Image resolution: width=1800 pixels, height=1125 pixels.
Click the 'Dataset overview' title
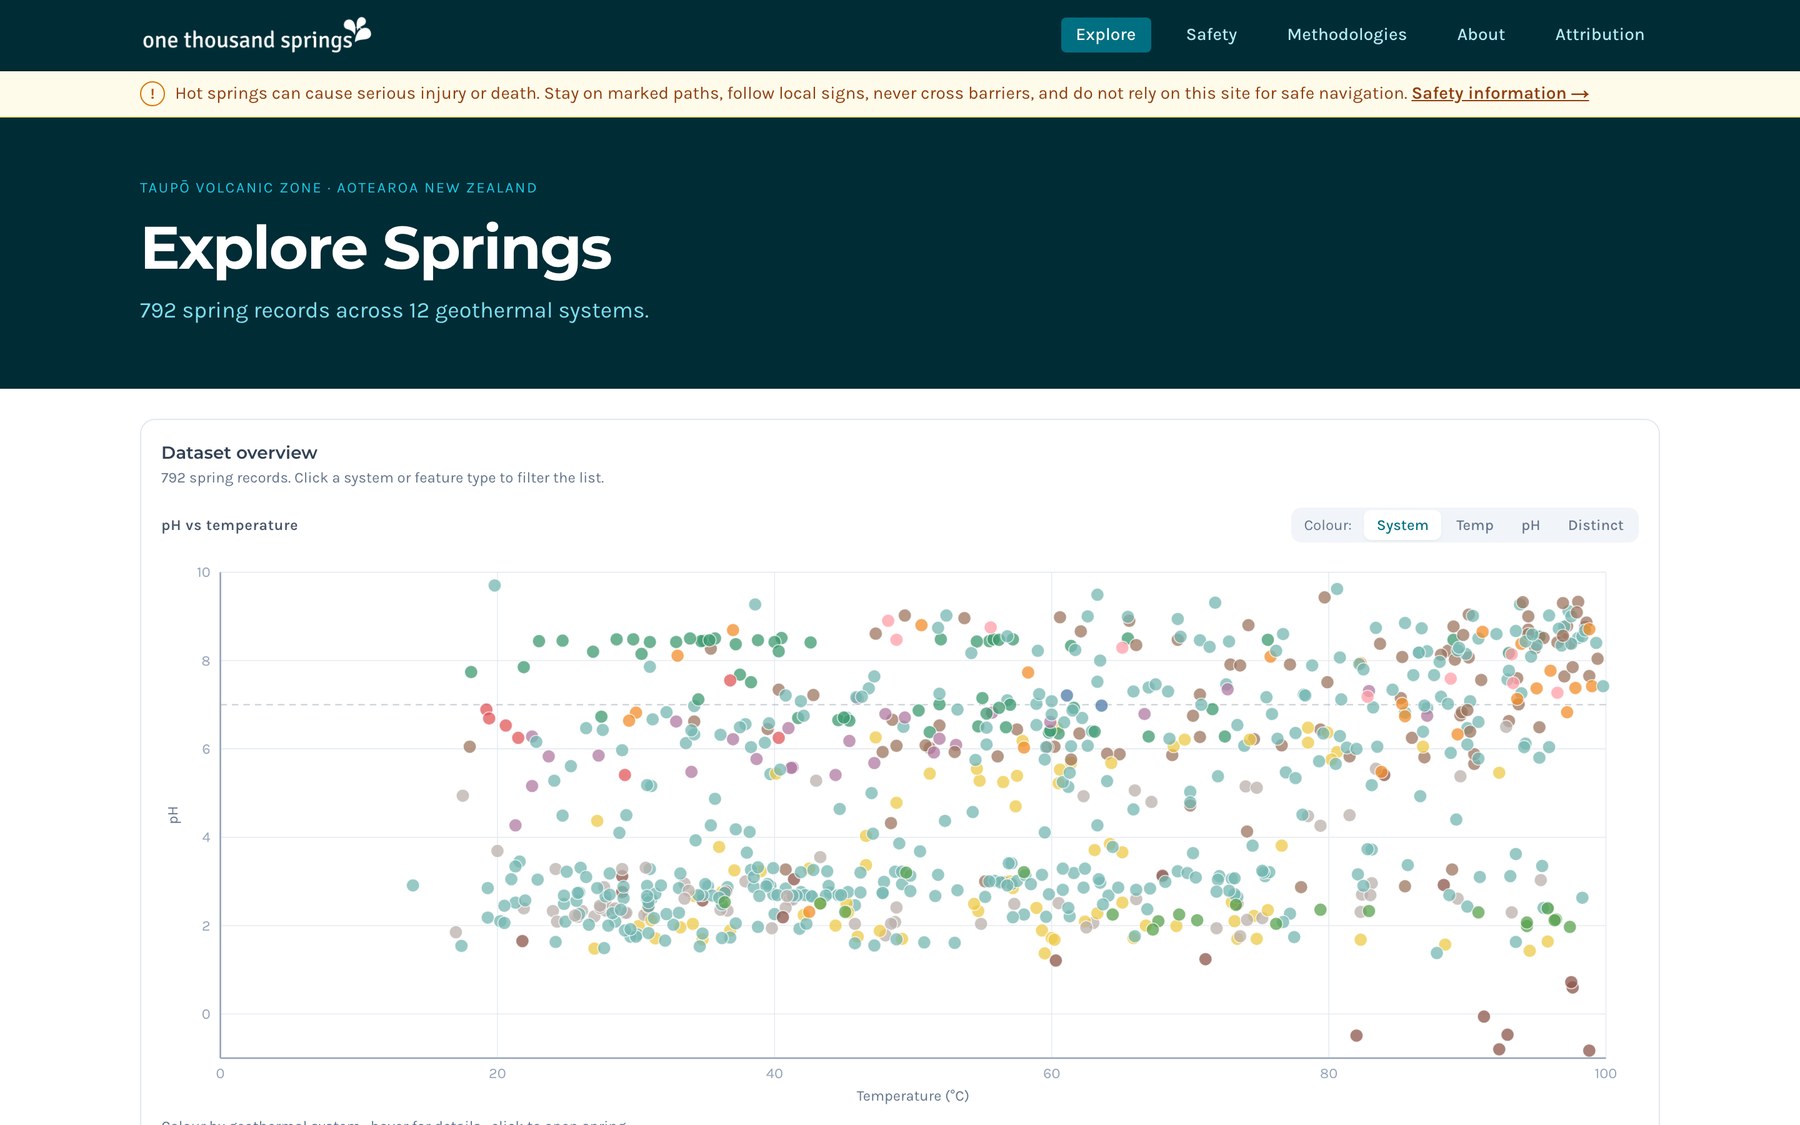click(x=239, y=453)
